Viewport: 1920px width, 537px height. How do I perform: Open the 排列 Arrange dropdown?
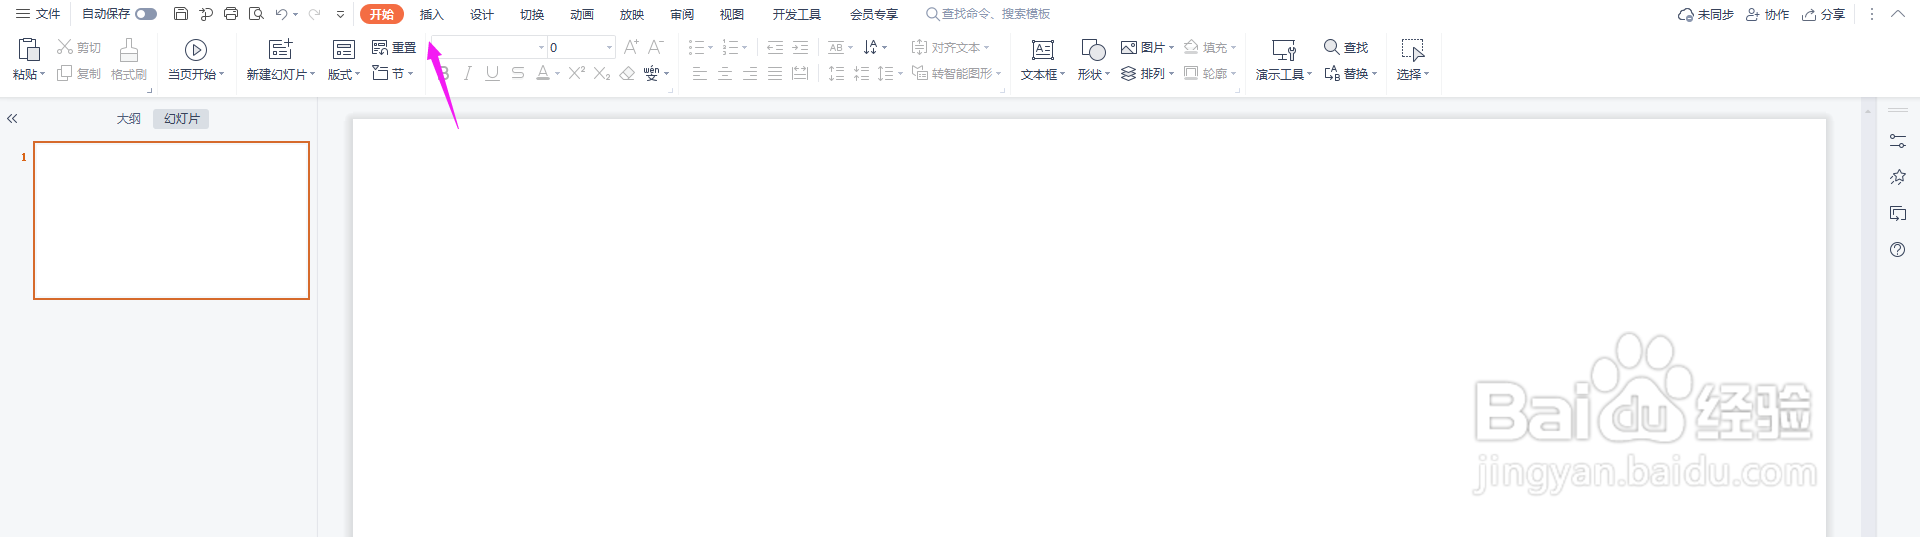[x=1147, y=73]
